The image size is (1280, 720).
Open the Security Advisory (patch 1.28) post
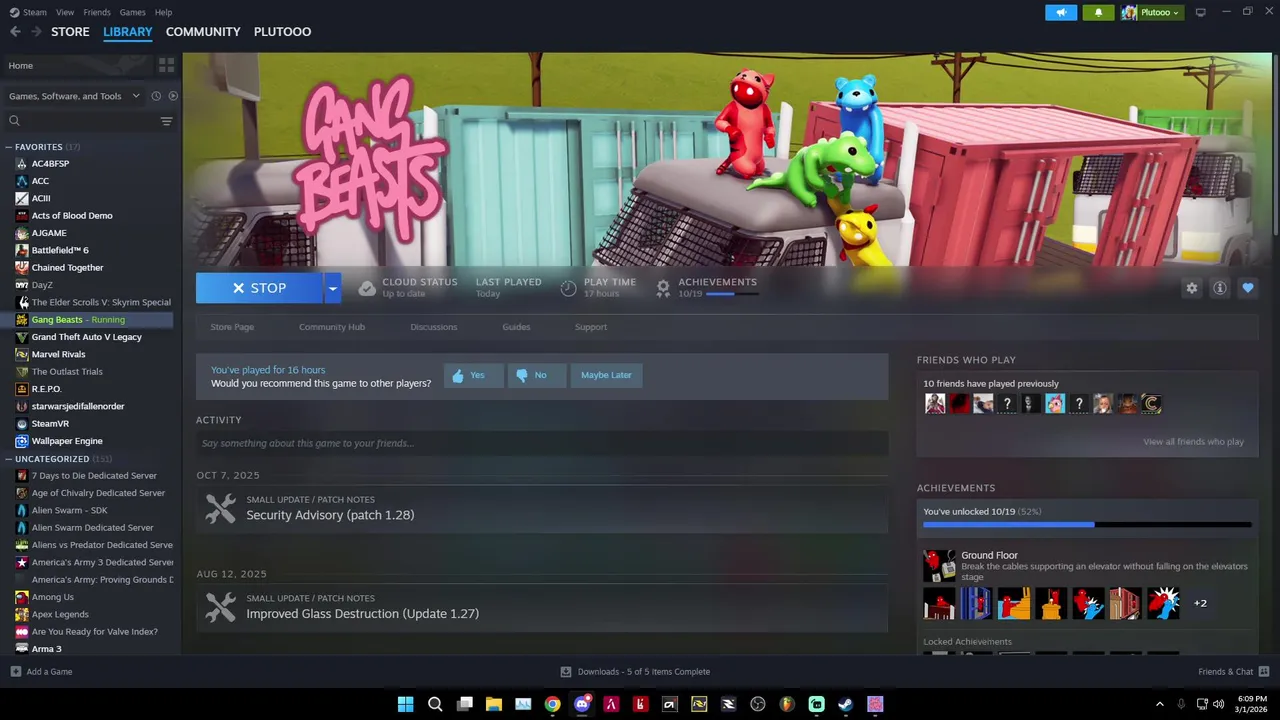point(330,515)
